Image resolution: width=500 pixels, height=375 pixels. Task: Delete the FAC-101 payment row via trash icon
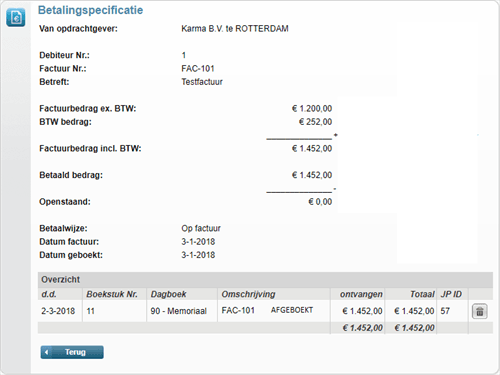[x=480, y=311]
